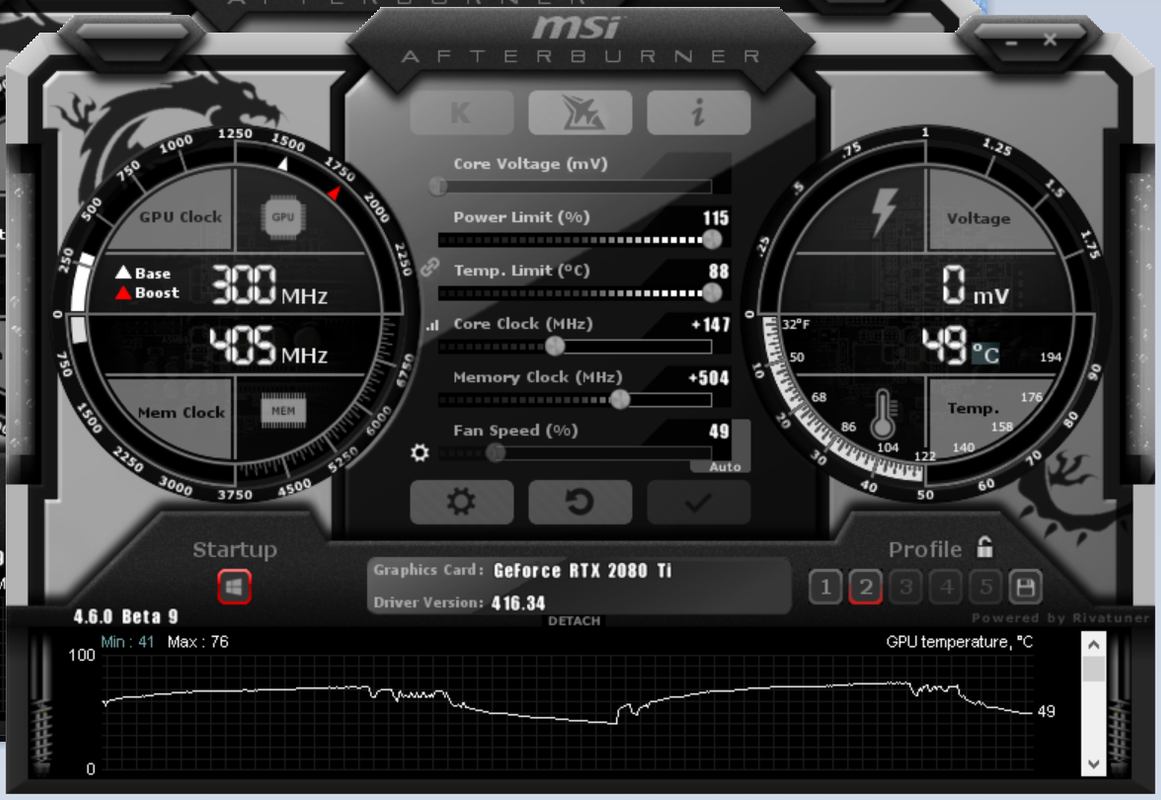The height and width of the screenshot is (800, 1161).
Task: Load profile slot 1
Action: [x=826, y=587]
